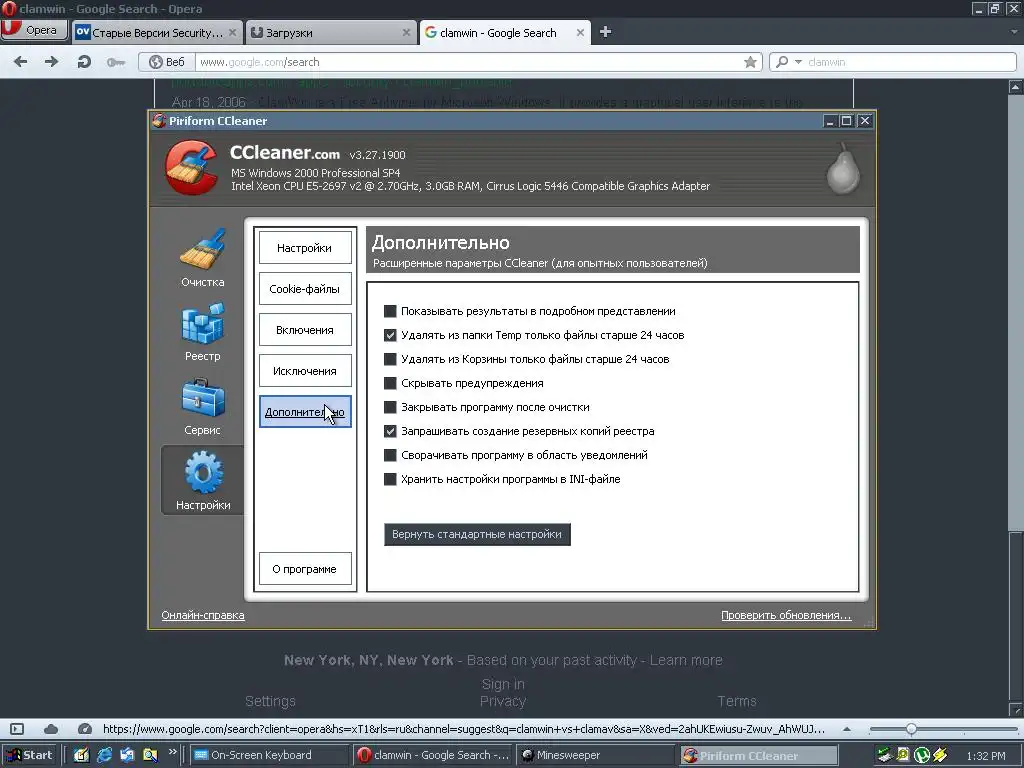This screenshot has height=768, width=1024.
Task: Open search engine dropdown arrow in Opera
Action: 798,62
